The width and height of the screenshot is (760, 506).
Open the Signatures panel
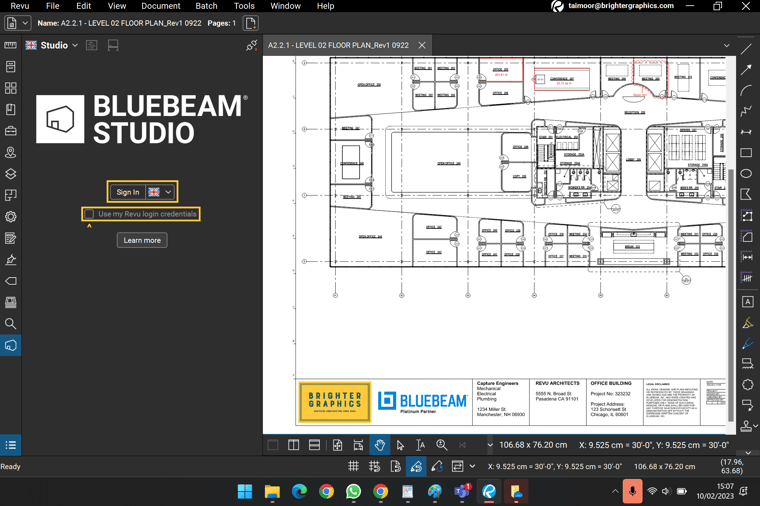pos(10,259)
